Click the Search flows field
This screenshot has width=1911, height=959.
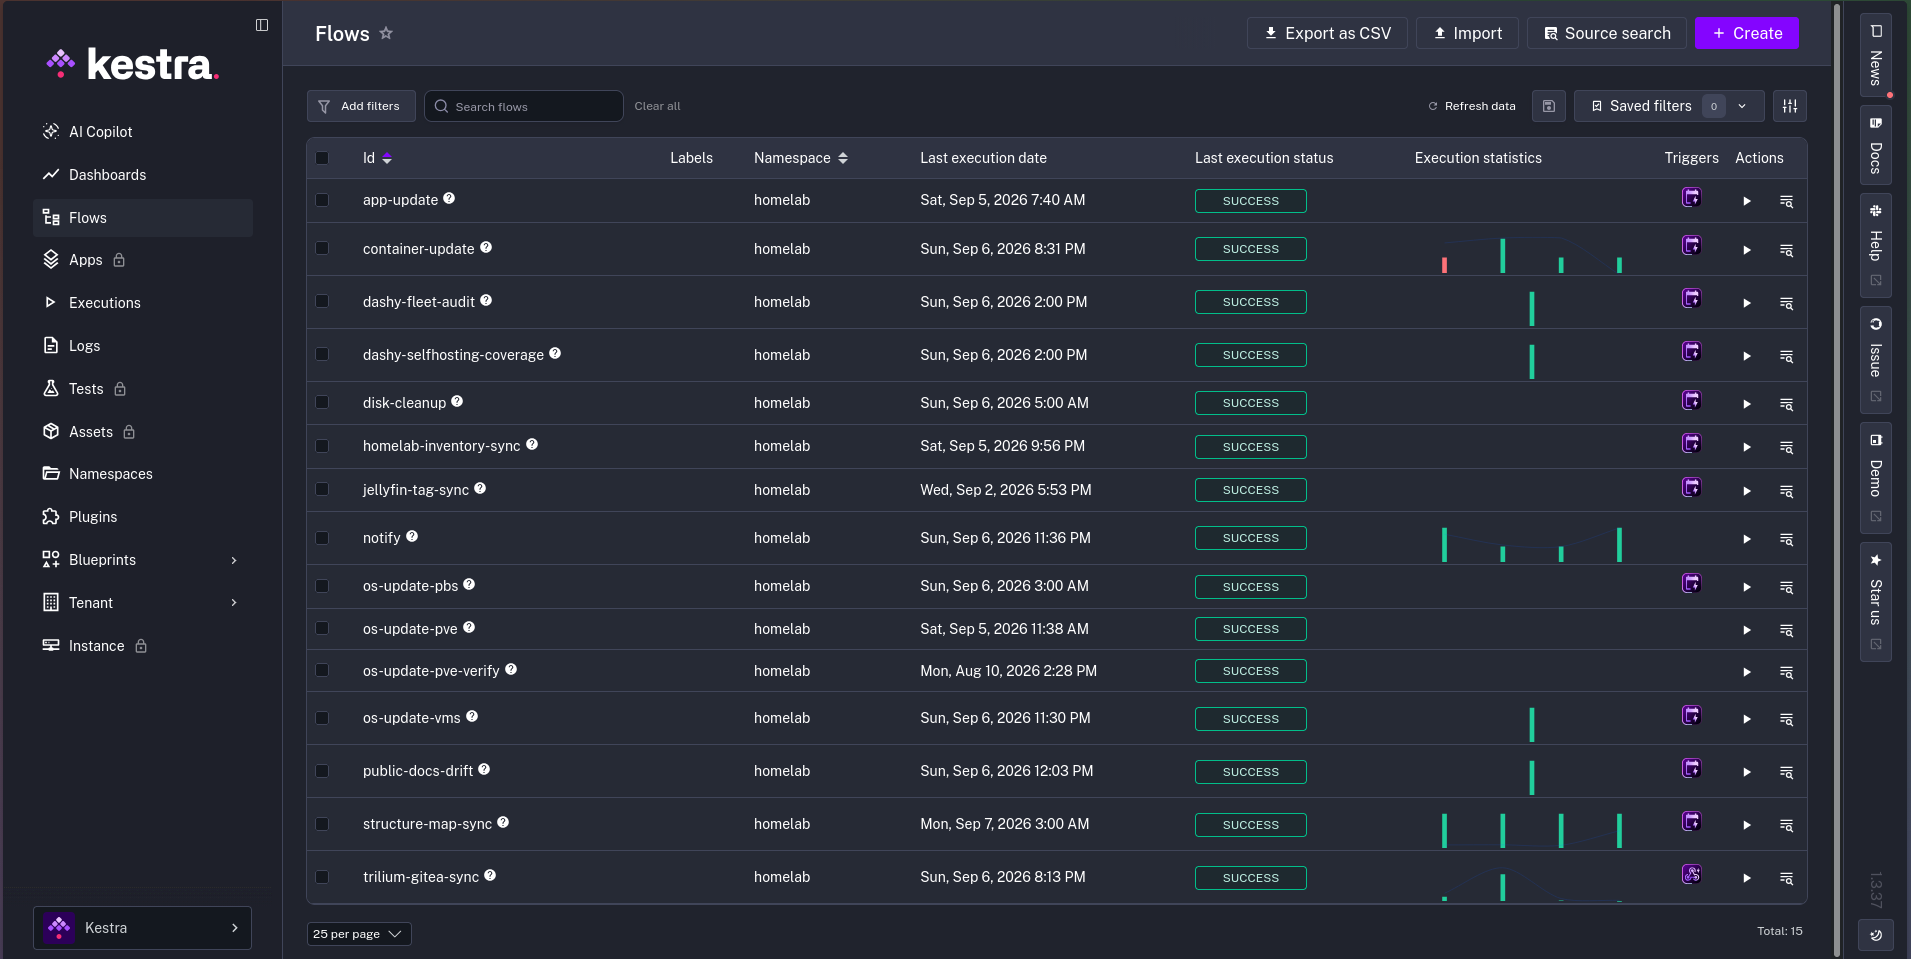coord(524,106)
